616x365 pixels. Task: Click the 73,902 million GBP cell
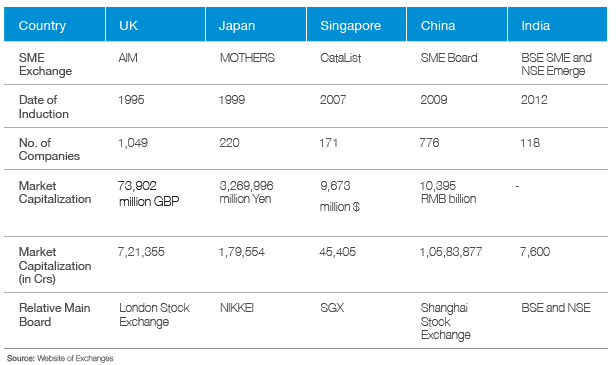[x=148, y=193]
